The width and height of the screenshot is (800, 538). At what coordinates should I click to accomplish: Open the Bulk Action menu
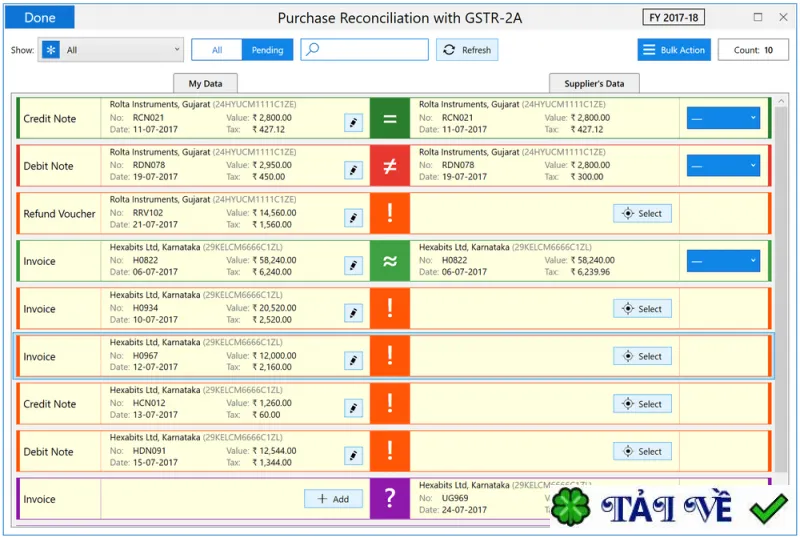[x=673, y=50]
